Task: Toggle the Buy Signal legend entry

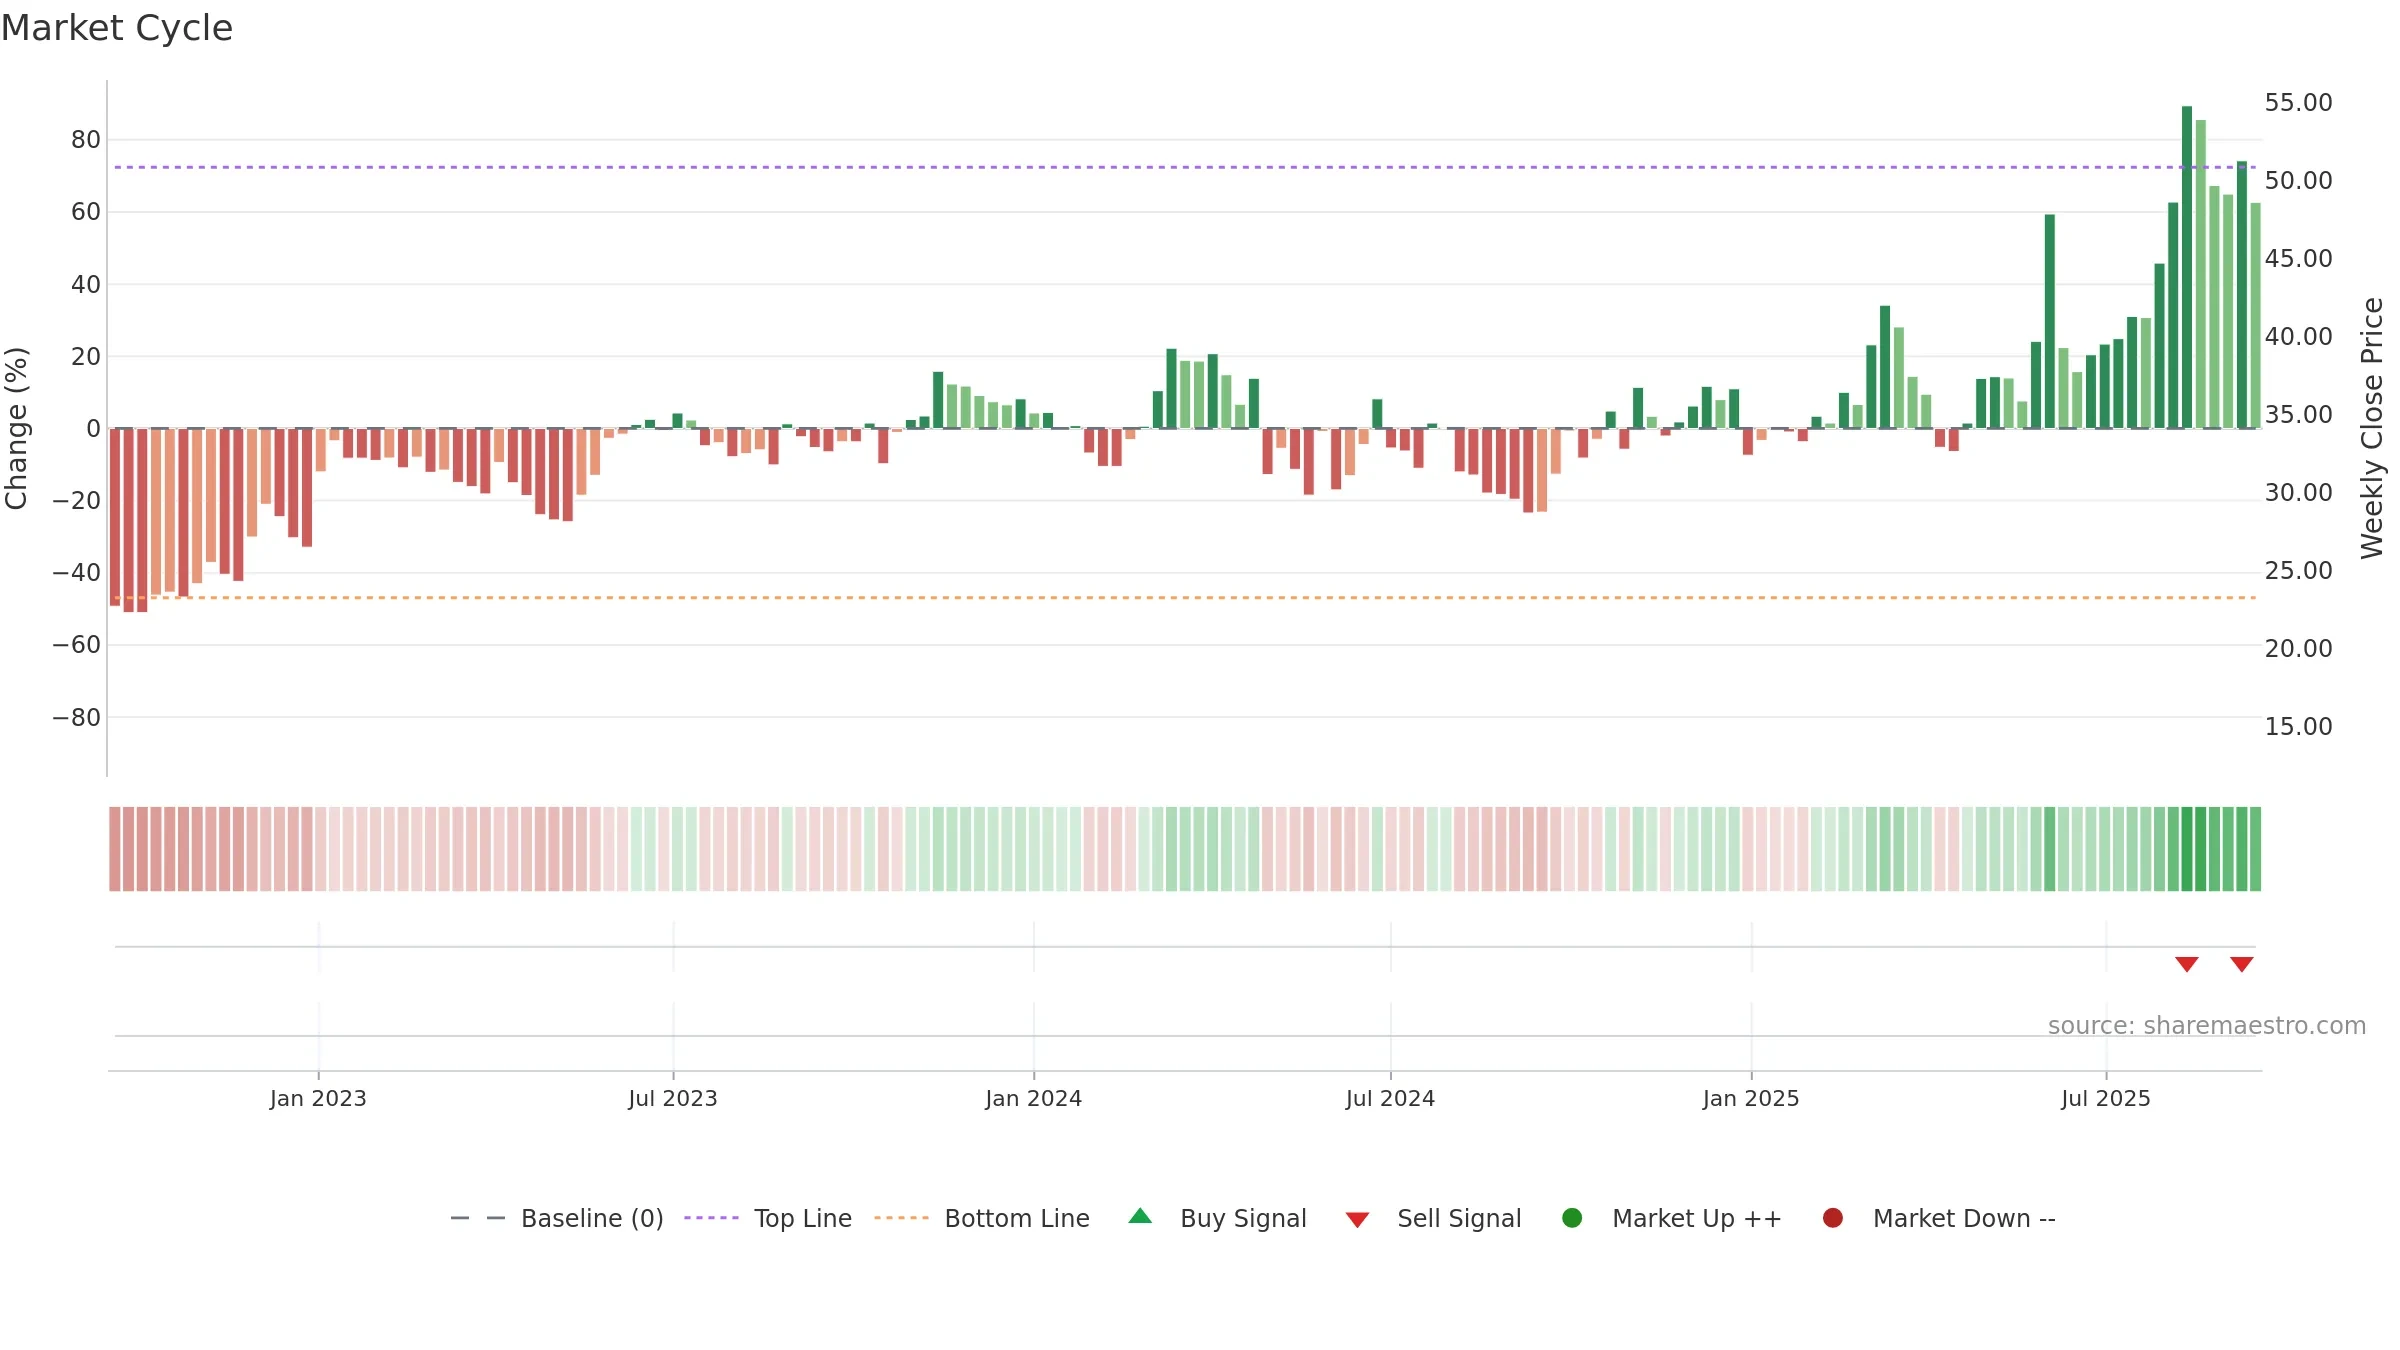Action: click(1217, 1218)
